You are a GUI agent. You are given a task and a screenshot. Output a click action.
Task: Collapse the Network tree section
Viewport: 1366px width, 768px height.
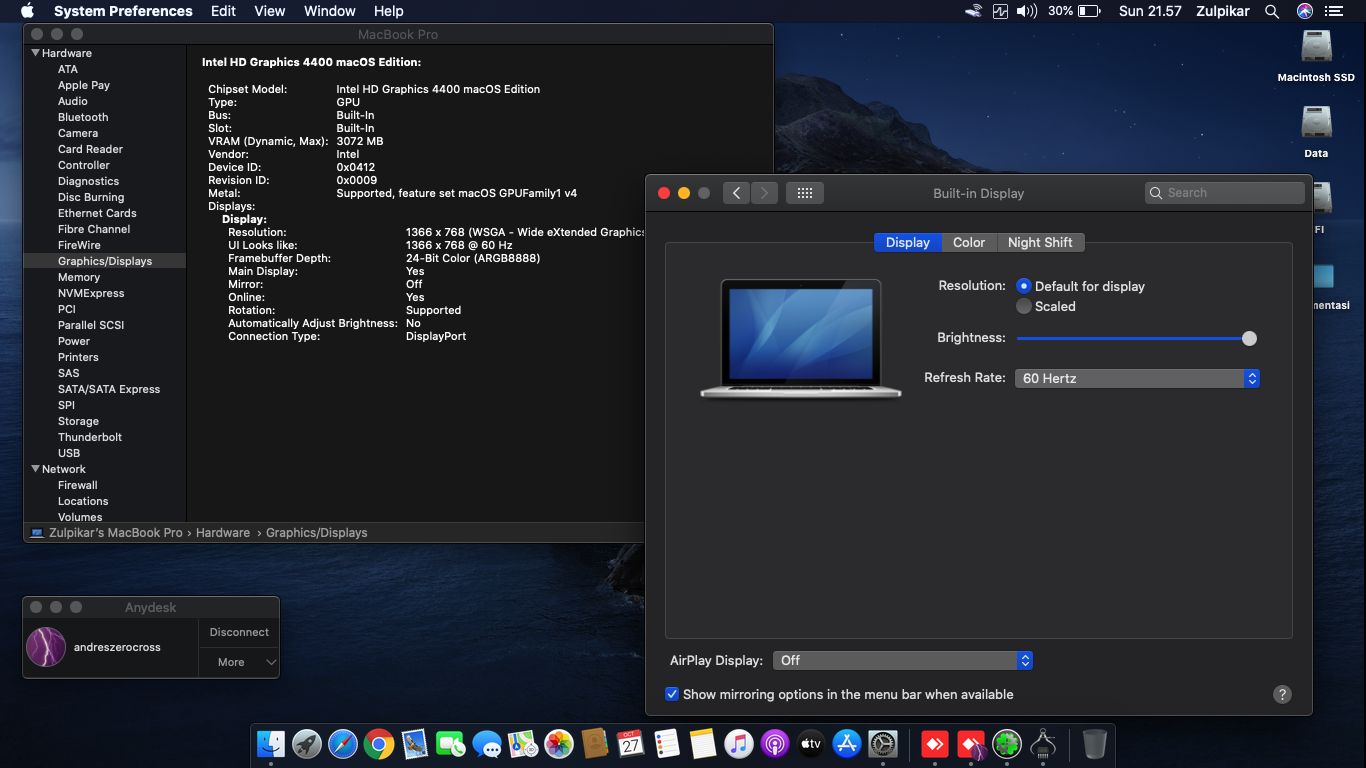tap(36, 469)
